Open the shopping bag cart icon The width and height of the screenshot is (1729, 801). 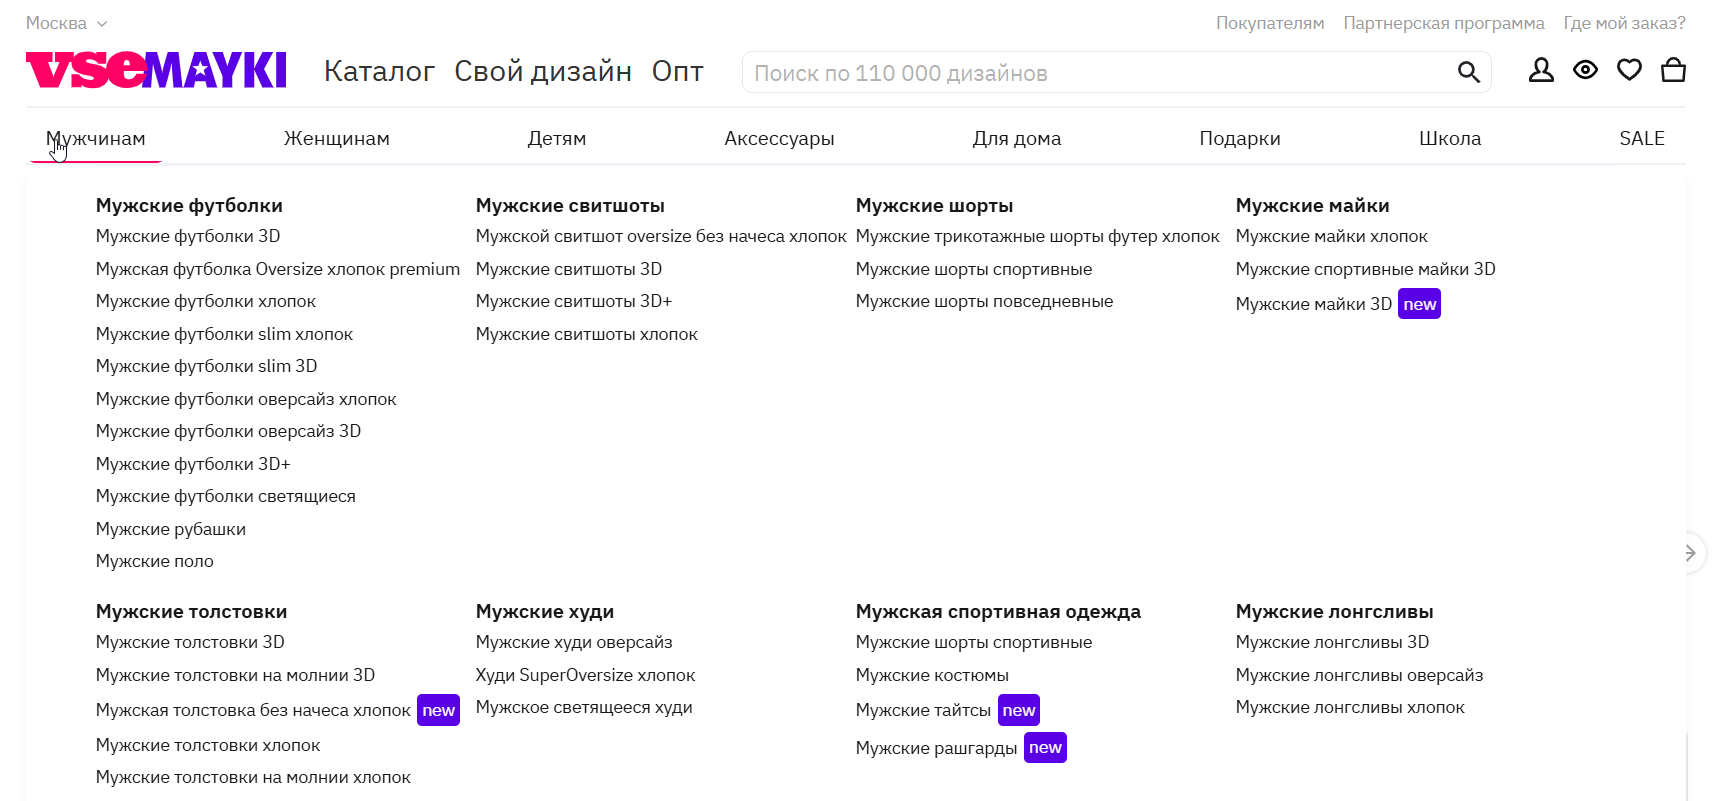(x=1673, y=70)
